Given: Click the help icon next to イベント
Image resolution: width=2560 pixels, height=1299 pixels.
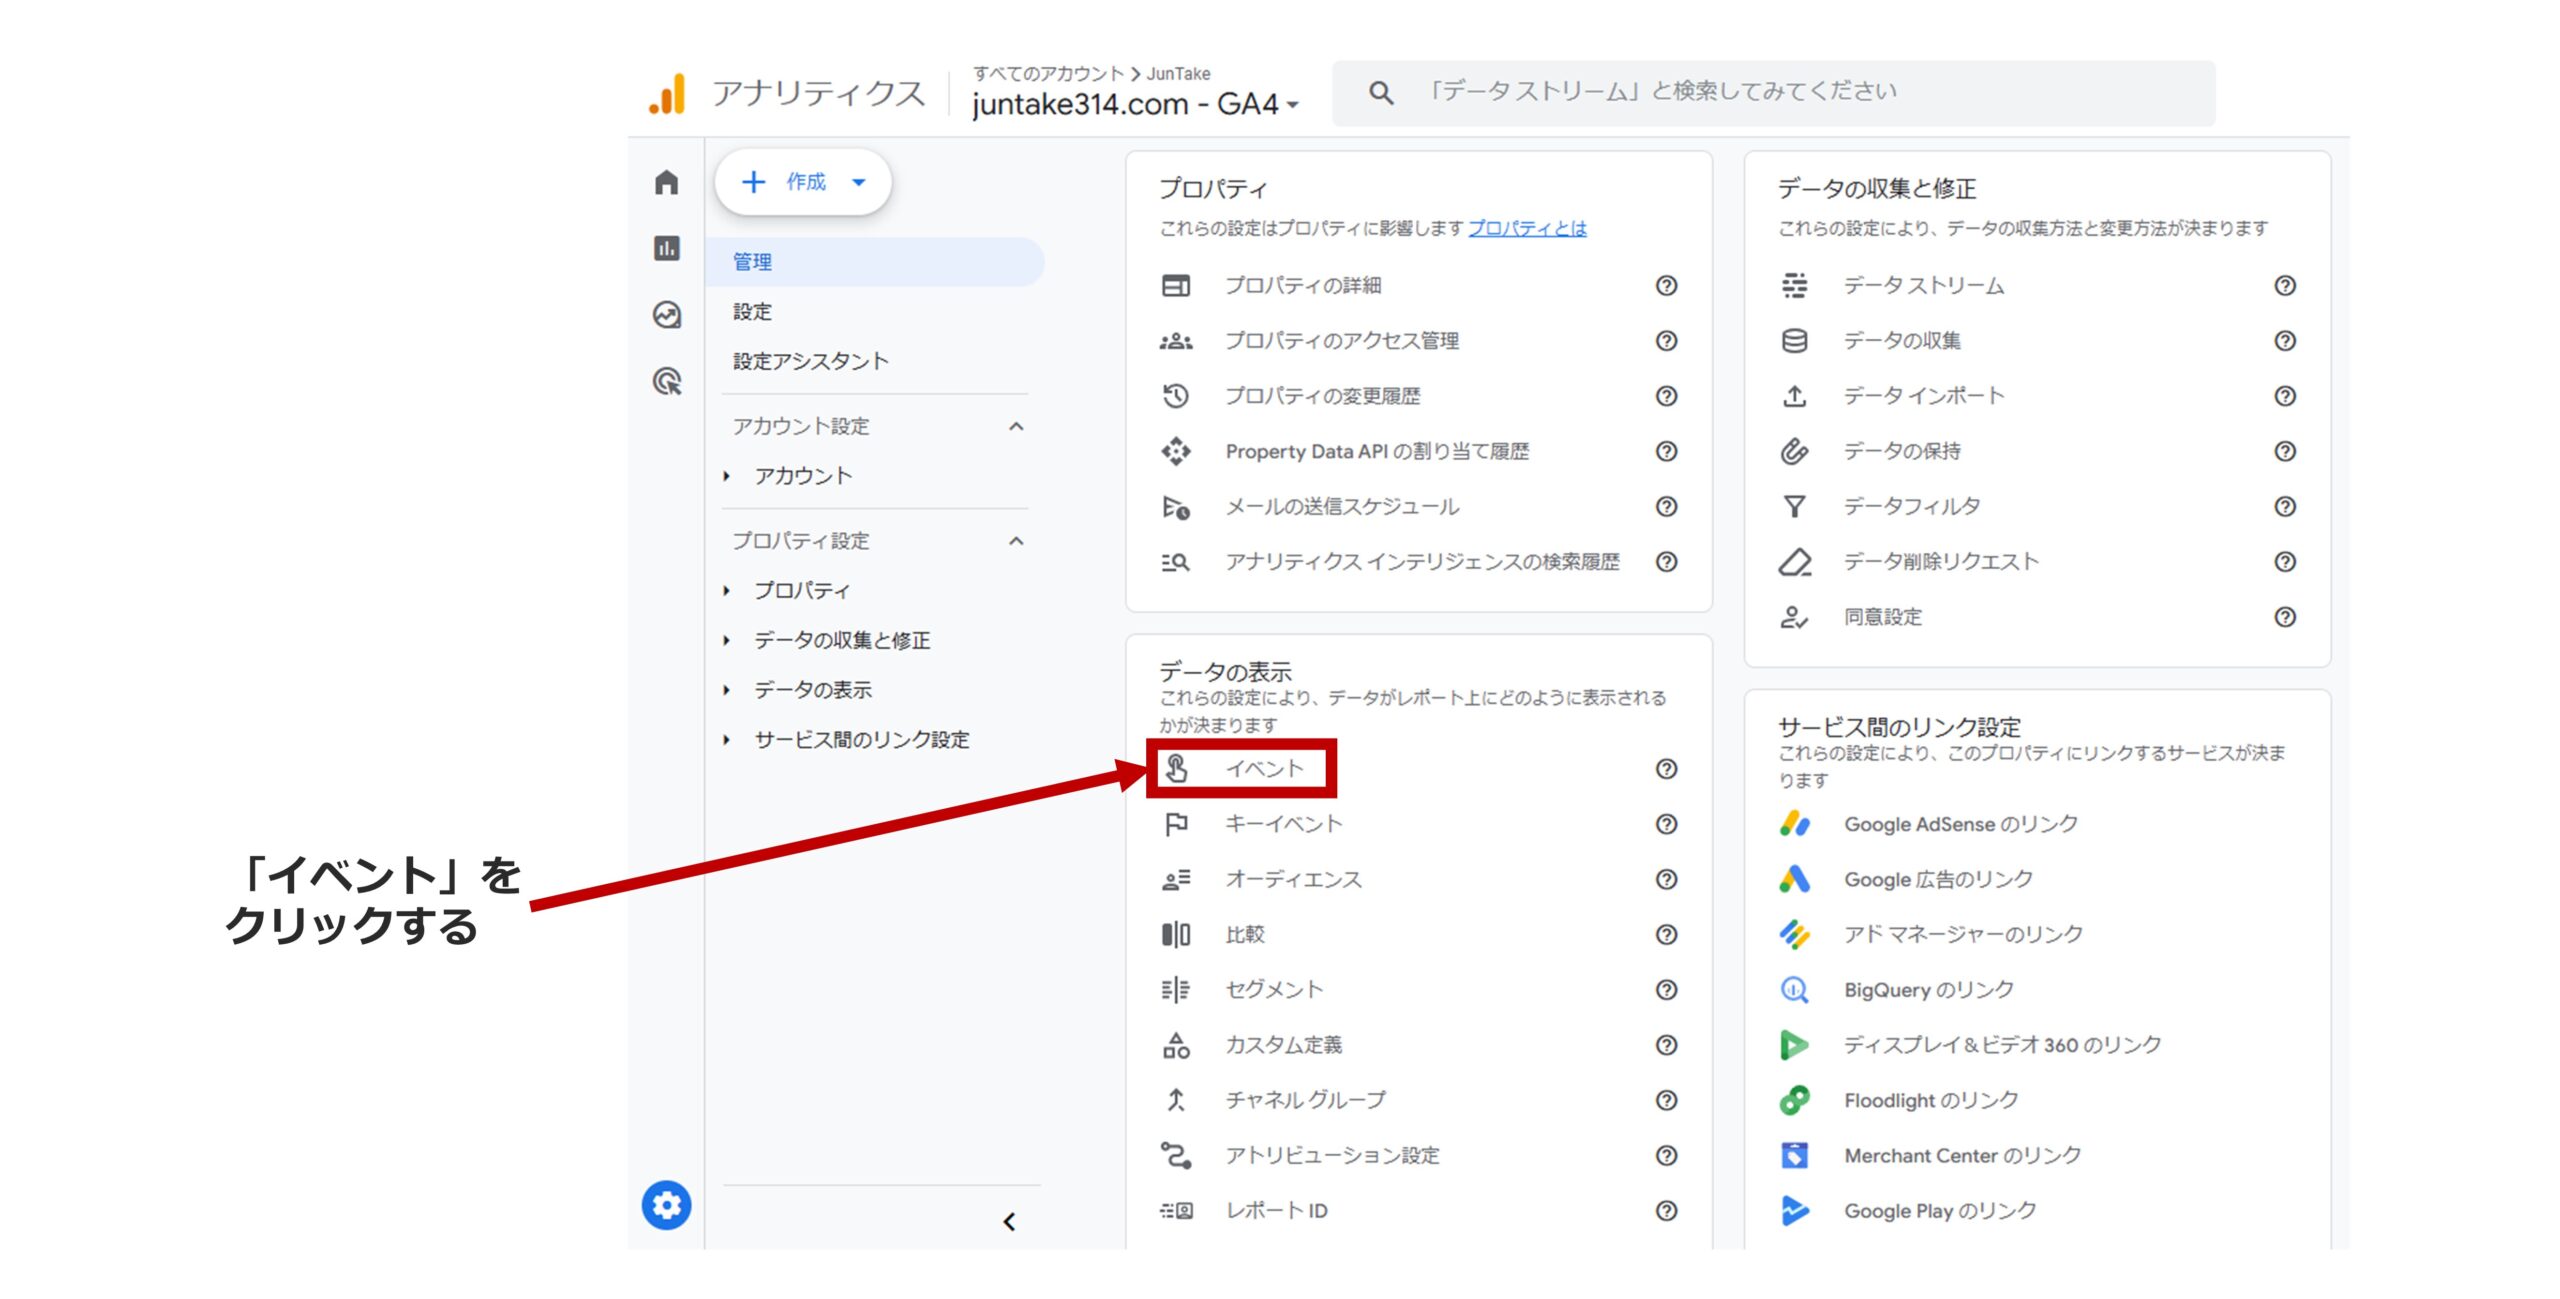Looking at the screenshot, I should (x=1665, y=770).
